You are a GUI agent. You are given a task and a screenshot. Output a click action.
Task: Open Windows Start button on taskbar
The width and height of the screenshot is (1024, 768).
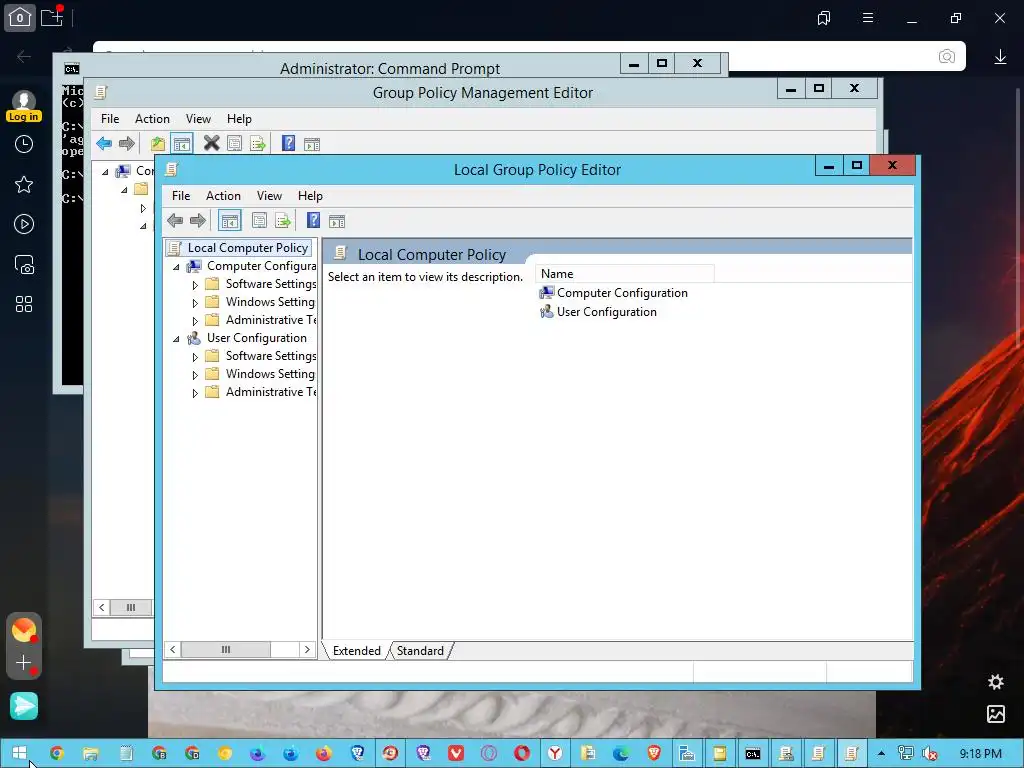click(19, 753)
